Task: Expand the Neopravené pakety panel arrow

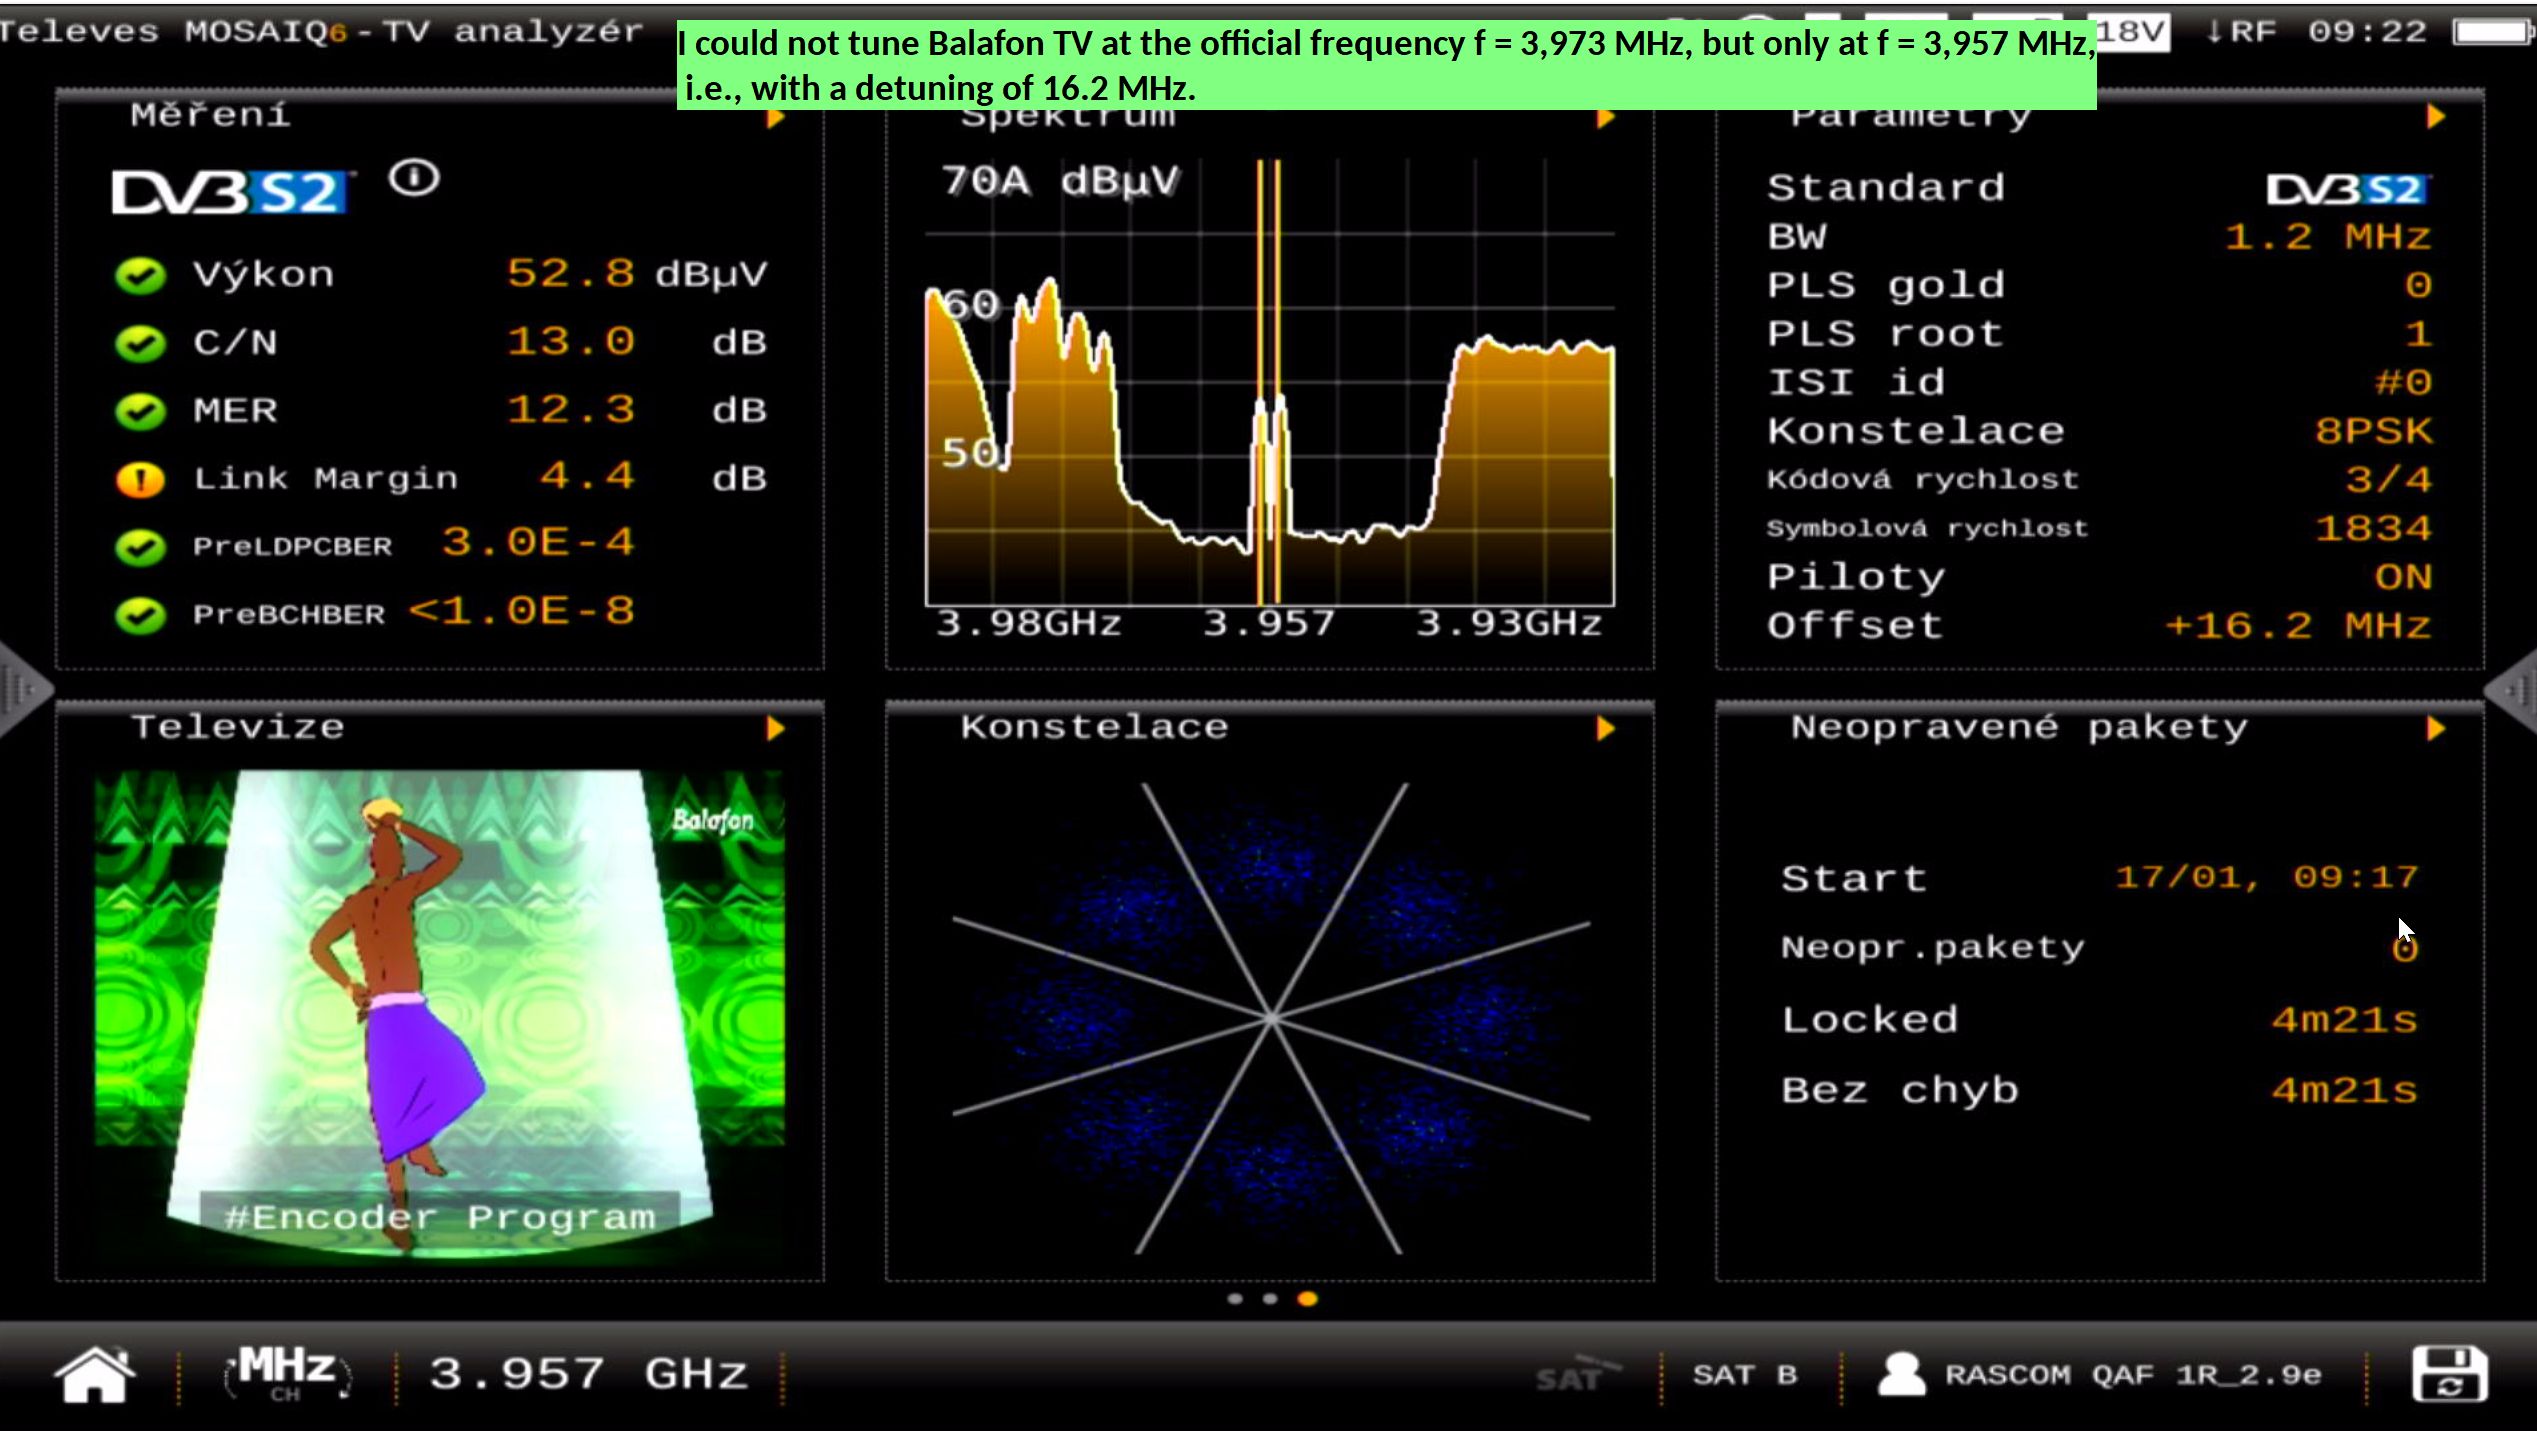Action: tap(2436, 729)
